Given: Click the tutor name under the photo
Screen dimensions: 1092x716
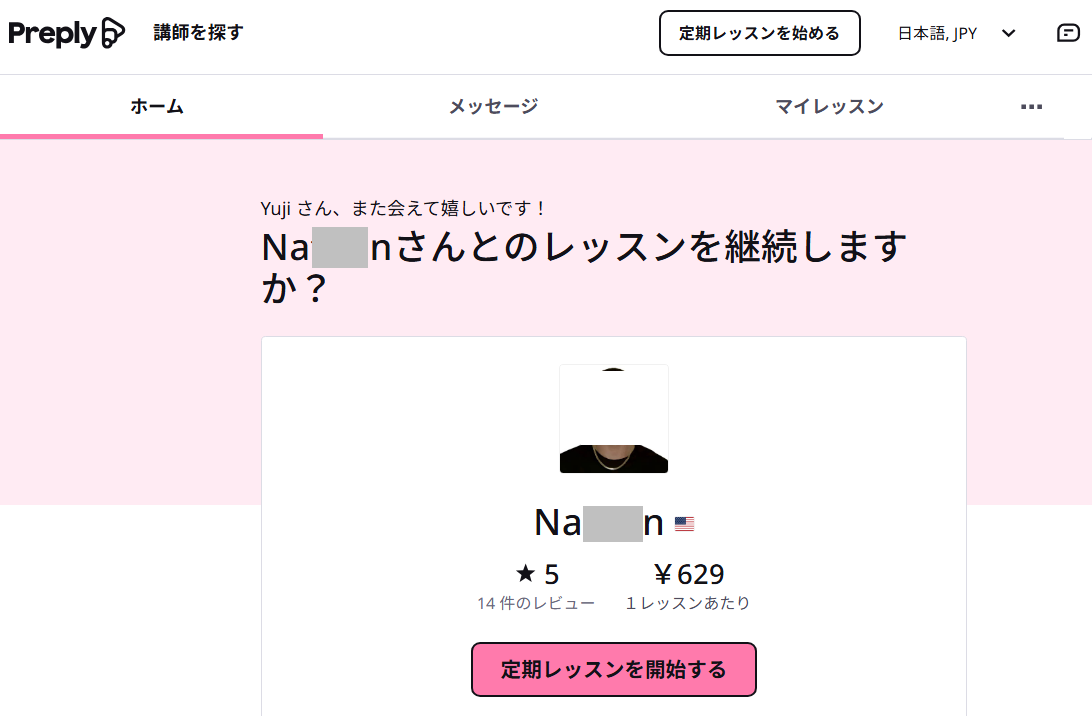Looking at the screenshot, I should click(598, 523).
